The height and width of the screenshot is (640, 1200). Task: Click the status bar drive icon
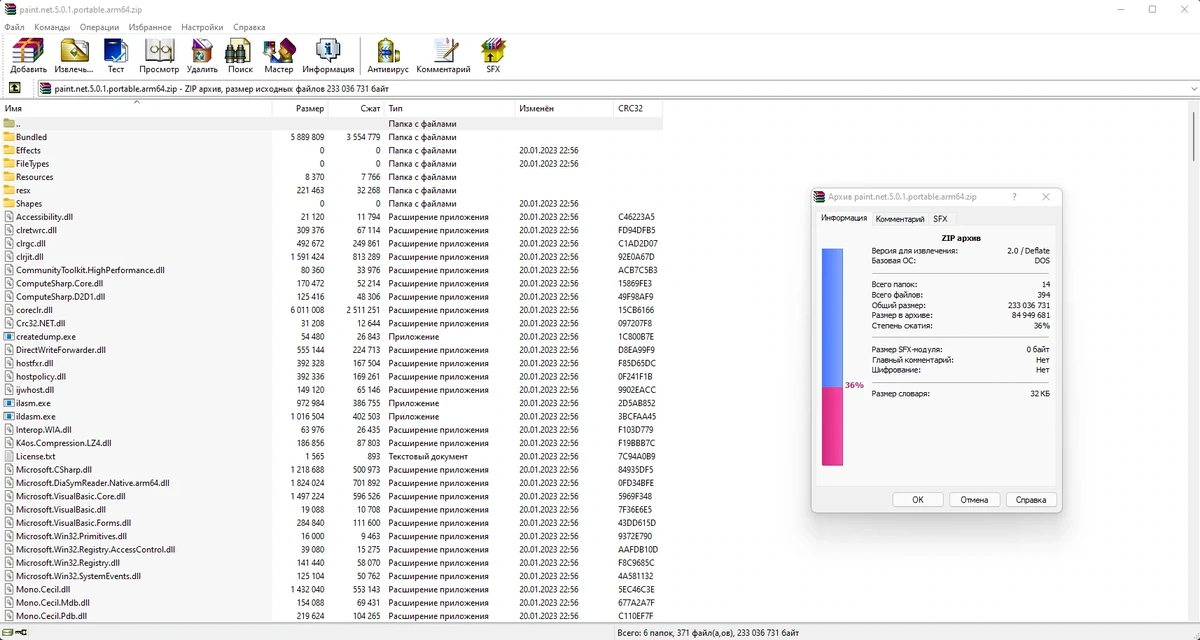tap(8, 633)
